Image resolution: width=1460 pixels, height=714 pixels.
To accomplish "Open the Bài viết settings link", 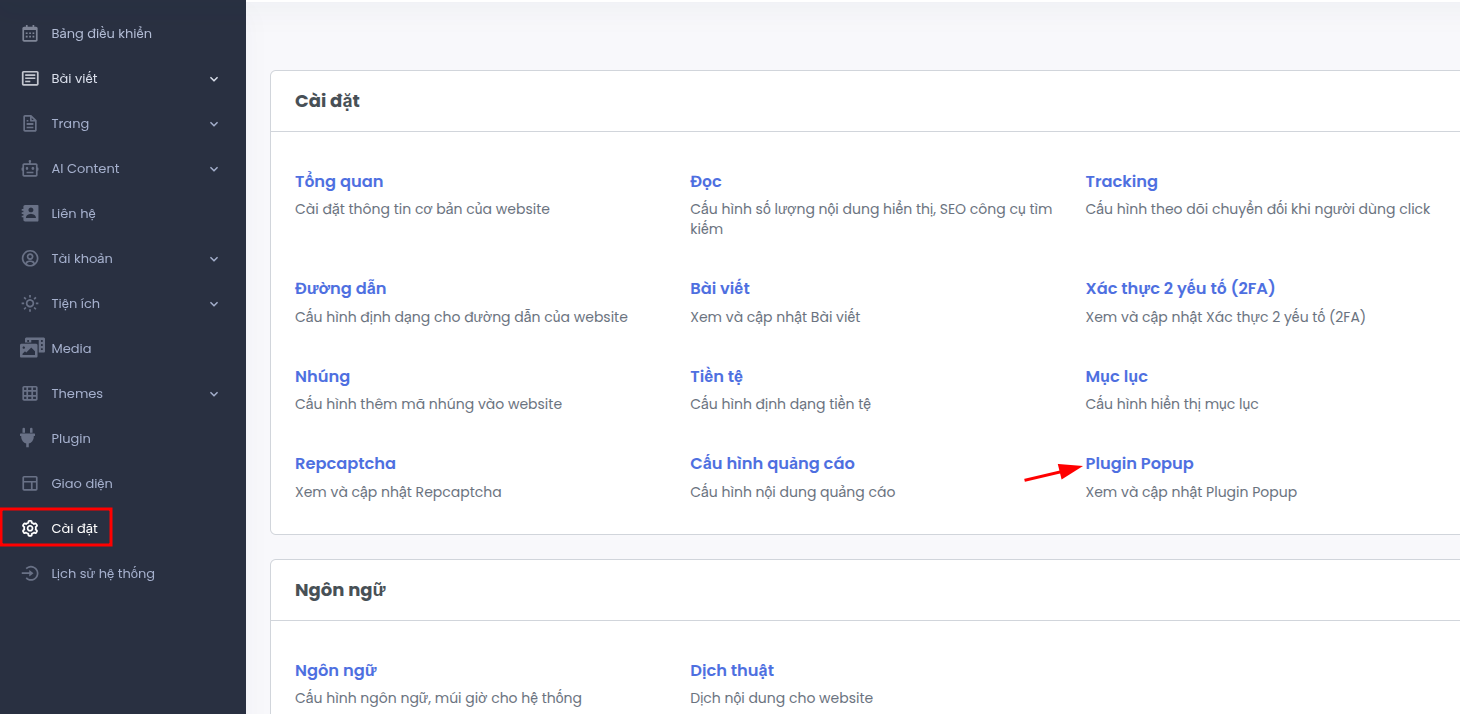I will (720, 288).
